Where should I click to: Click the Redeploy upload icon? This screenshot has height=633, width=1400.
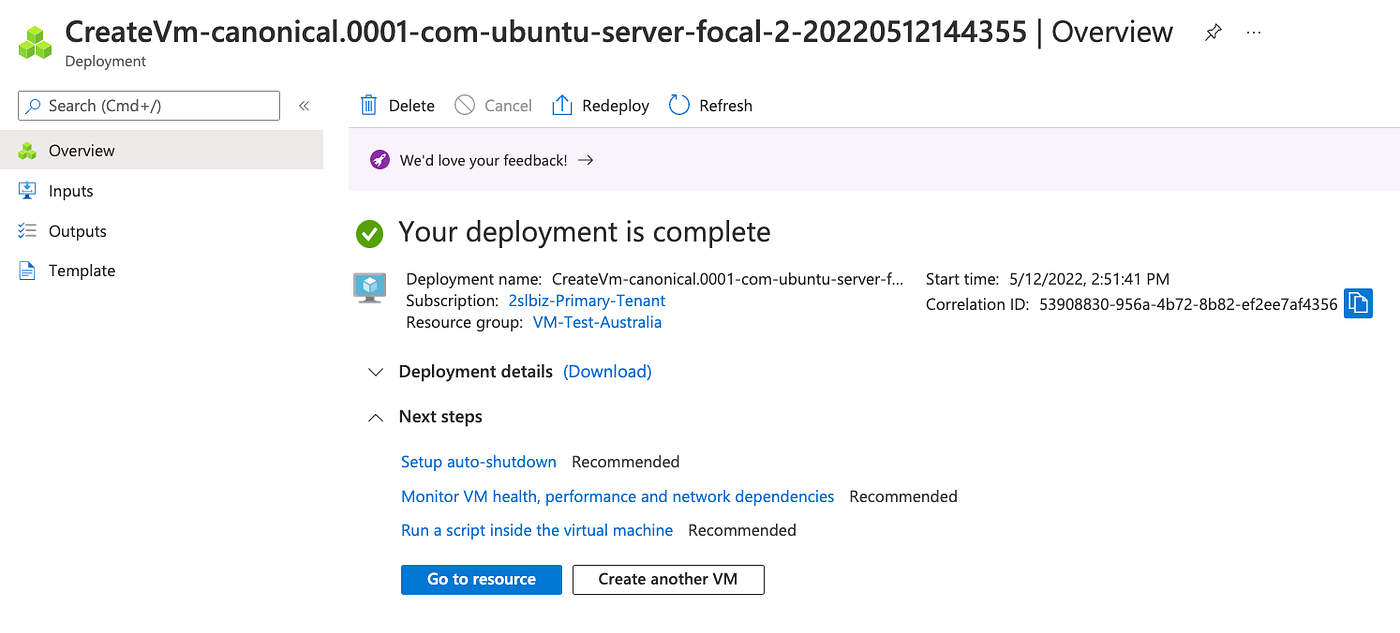coord(562,105)
